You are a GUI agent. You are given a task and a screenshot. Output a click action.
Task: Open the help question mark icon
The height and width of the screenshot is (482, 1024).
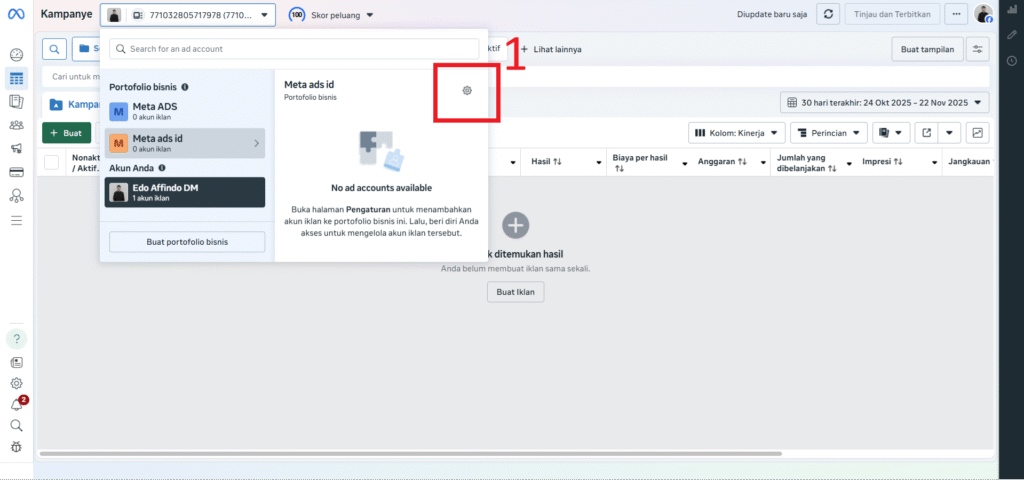click(16, 339)
